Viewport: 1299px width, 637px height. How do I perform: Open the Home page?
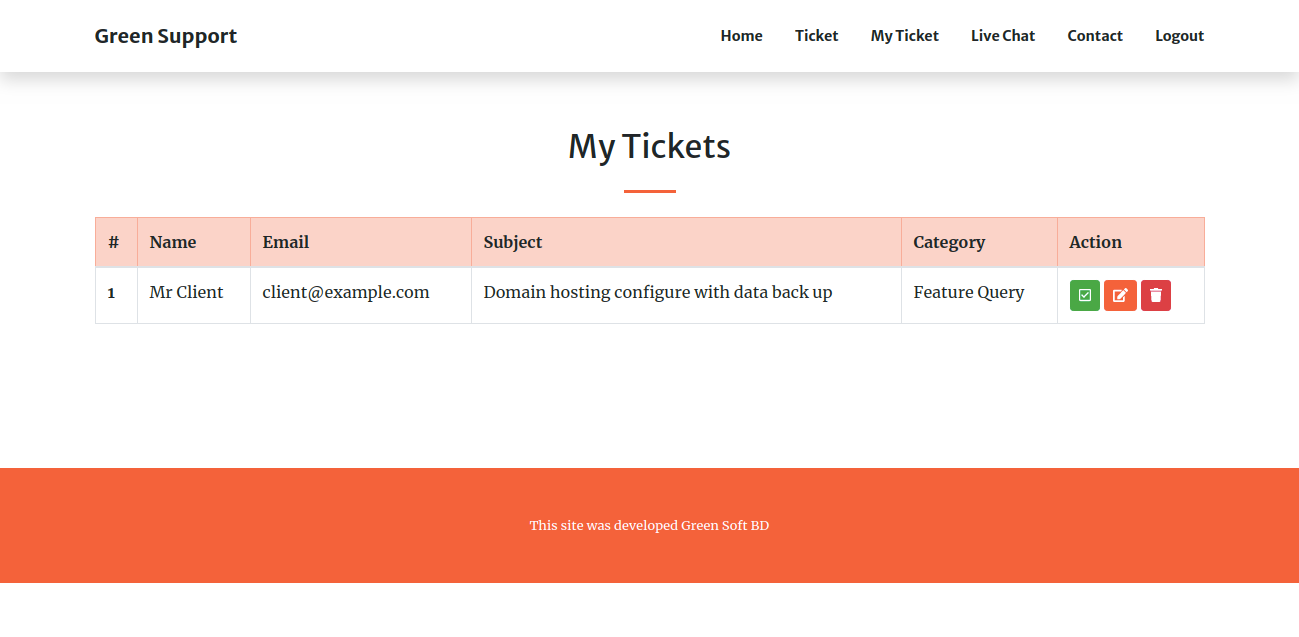tap(741, 35)
